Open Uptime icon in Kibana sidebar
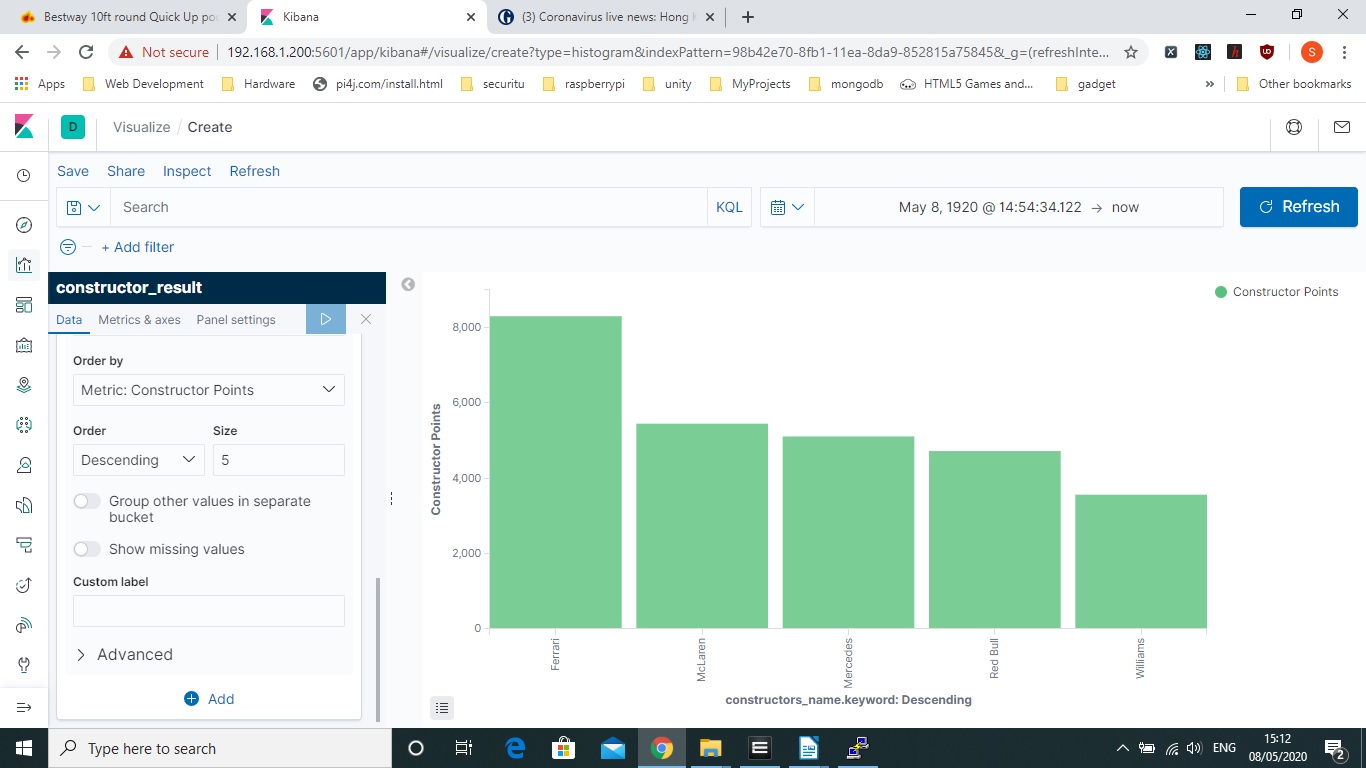The height and width of the screenshot is (768, 1366). pyautogui.click(x=24, y=585)
